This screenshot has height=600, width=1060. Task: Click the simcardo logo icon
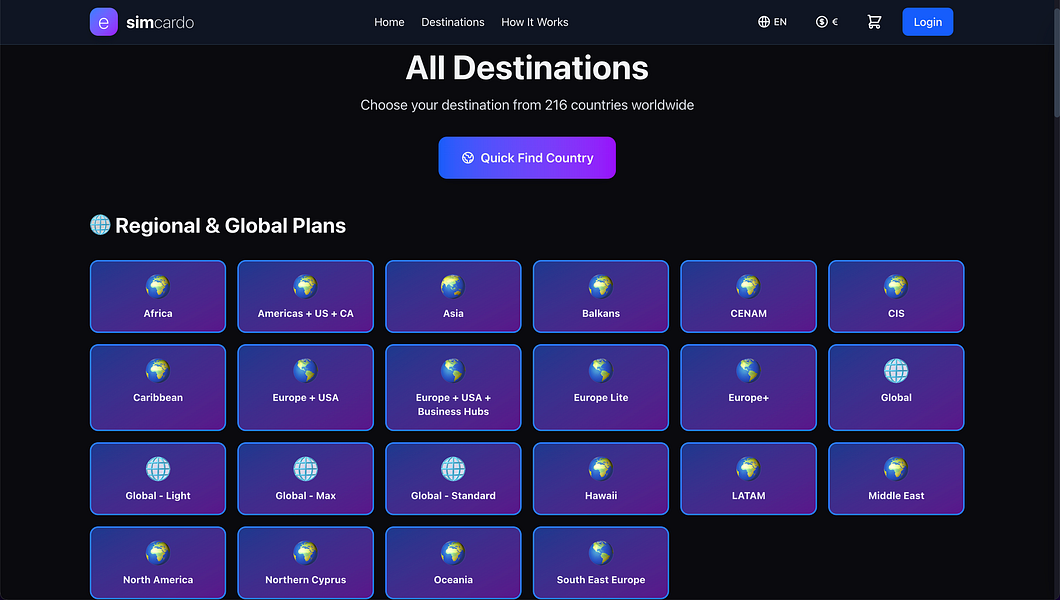(104, 22)
